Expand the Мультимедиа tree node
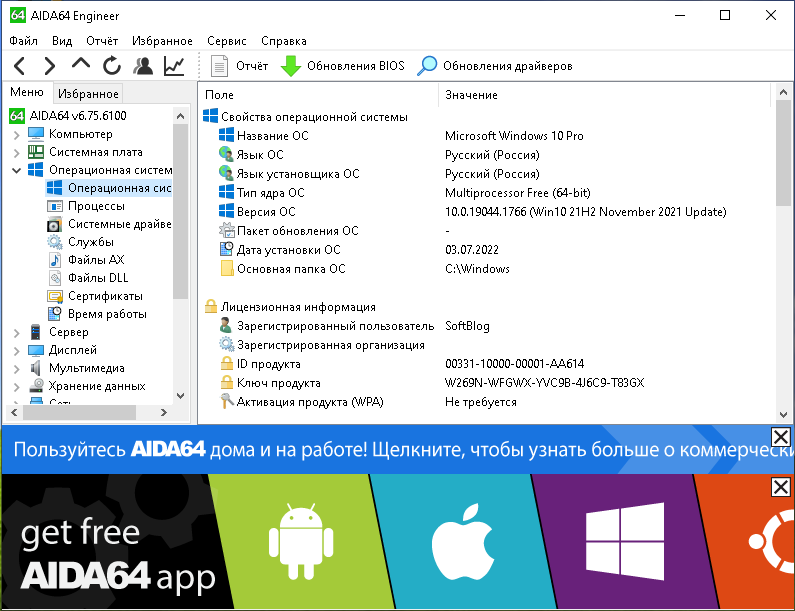Image resolution: width=795 pixels, height=611 pixels. [x=16, y=369]
